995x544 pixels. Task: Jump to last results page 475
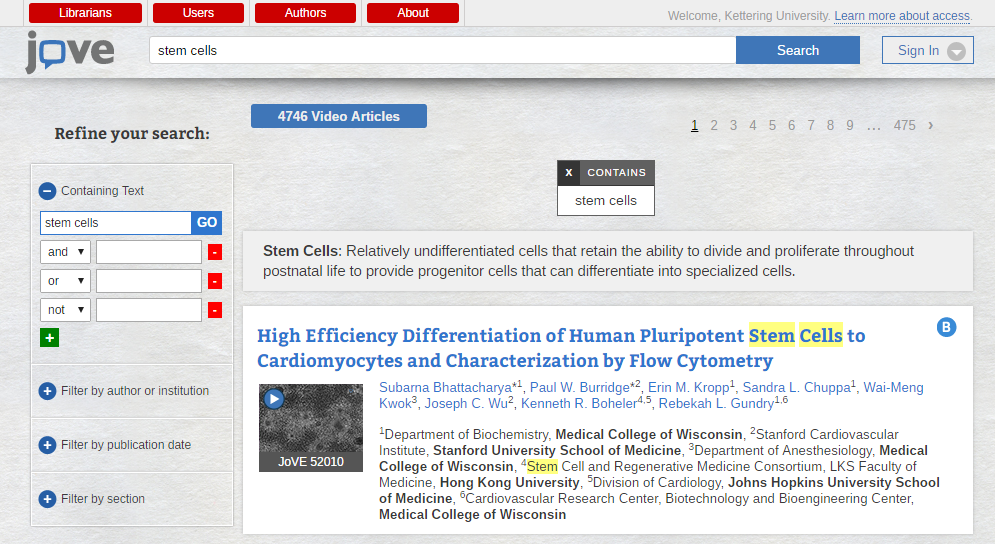click(904, 126)
